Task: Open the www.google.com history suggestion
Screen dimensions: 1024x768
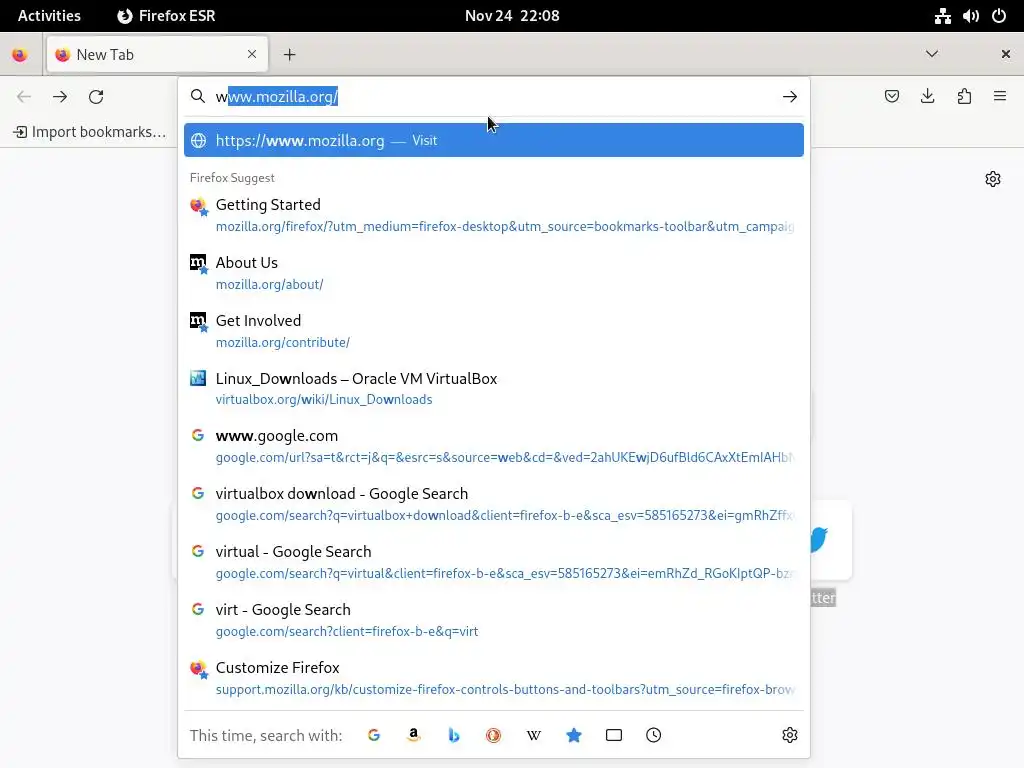Action: click(x=494, y=446)
